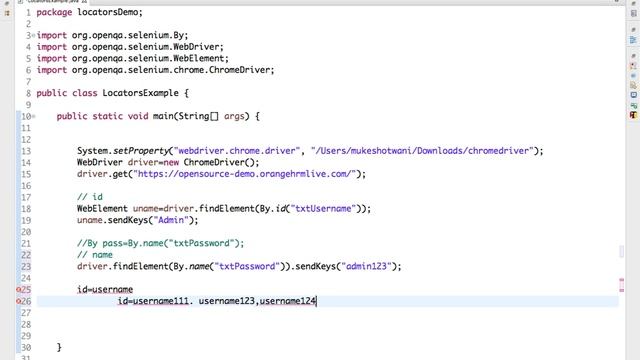Click the "txtUsername" string on line 18
The image size is (640, 360).
pos(323,209)
